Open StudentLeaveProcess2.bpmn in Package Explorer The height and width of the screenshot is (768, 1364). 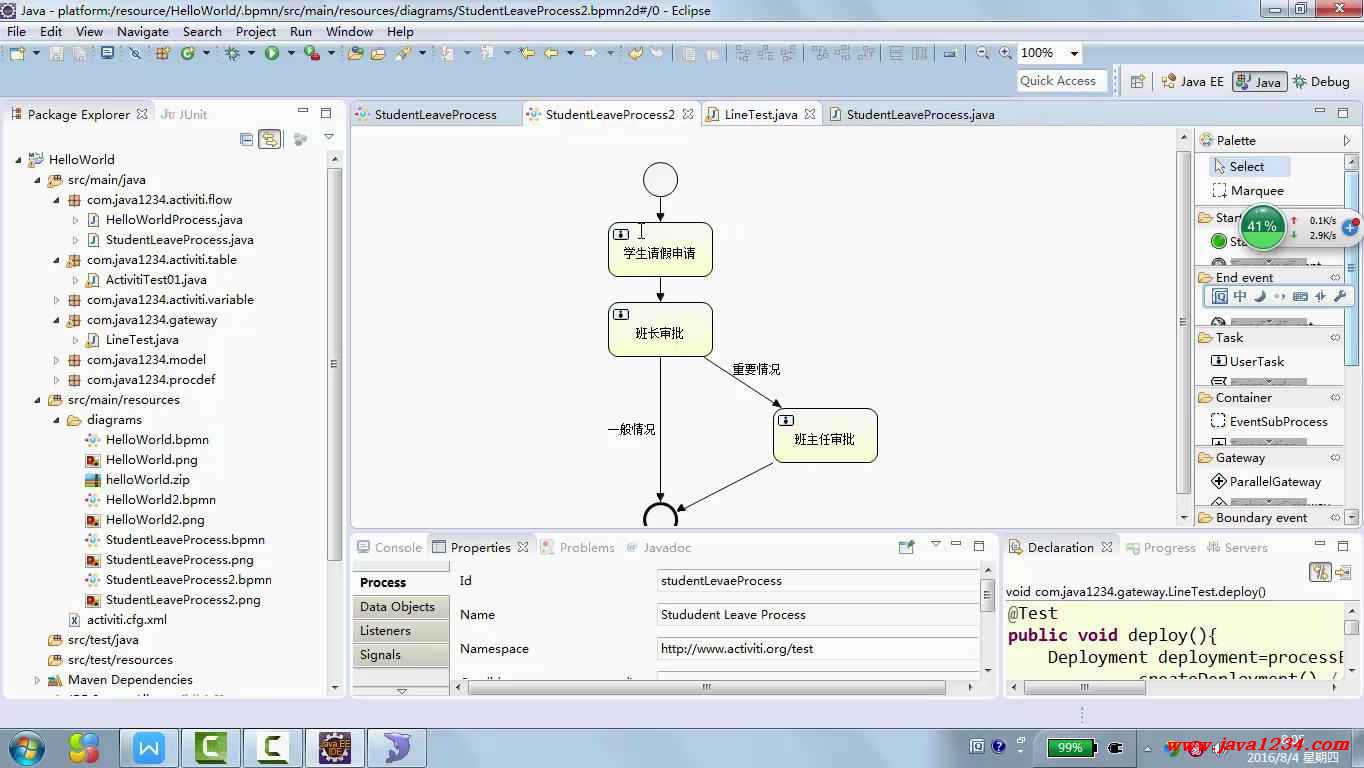[188, 579]
